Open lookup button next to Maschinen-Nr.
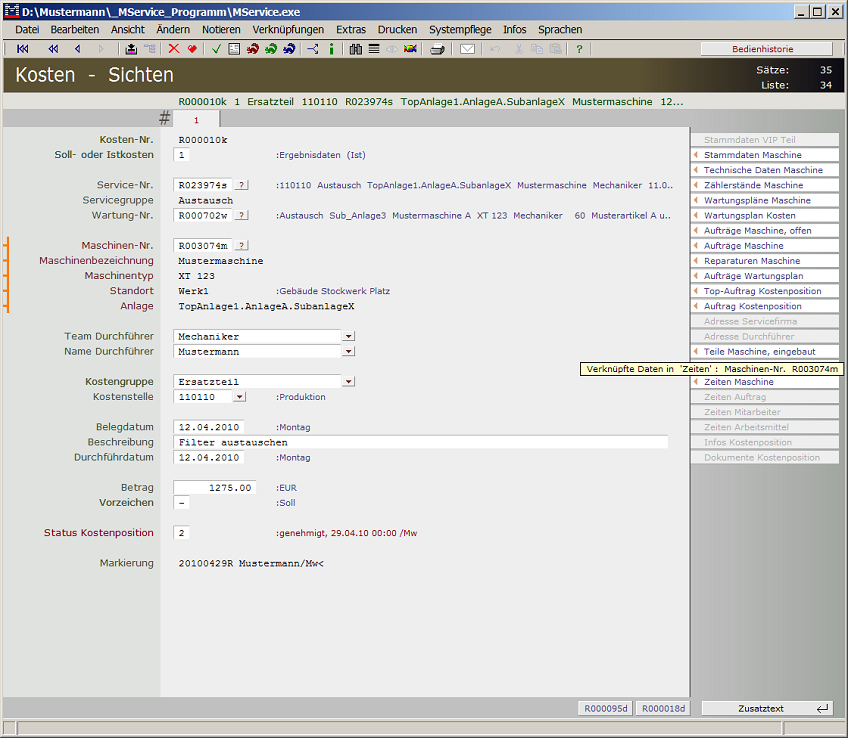This screenshot has width=848, height=738. (241, 246)
